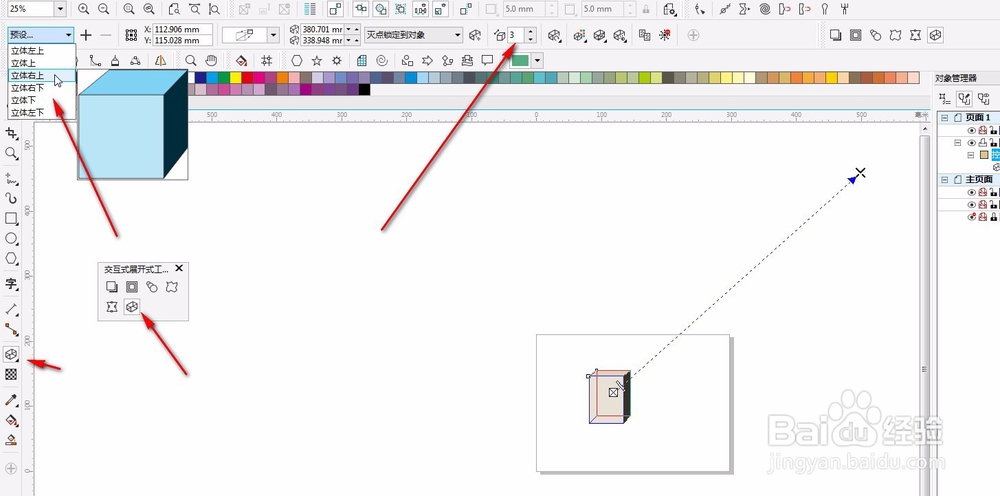The height and width of the screenshot is (496, 1000).
Task: Select the Ellipse tool
Action: tap(11, 238)
